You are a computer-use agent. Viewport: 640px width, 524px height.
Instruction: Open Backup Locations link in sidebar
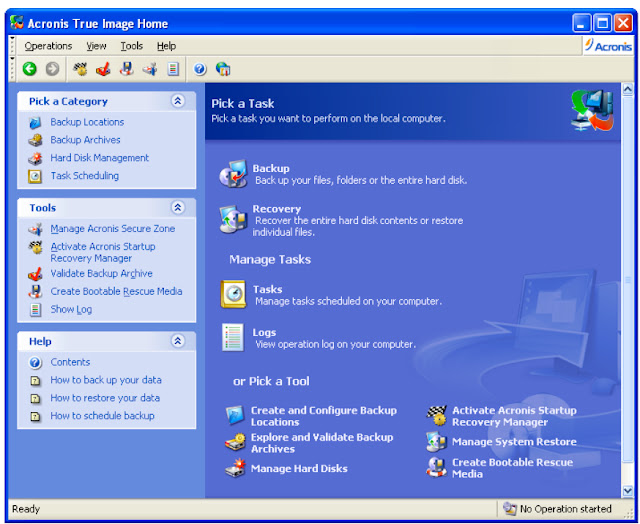pyautogui.click(x=87, y=122)
